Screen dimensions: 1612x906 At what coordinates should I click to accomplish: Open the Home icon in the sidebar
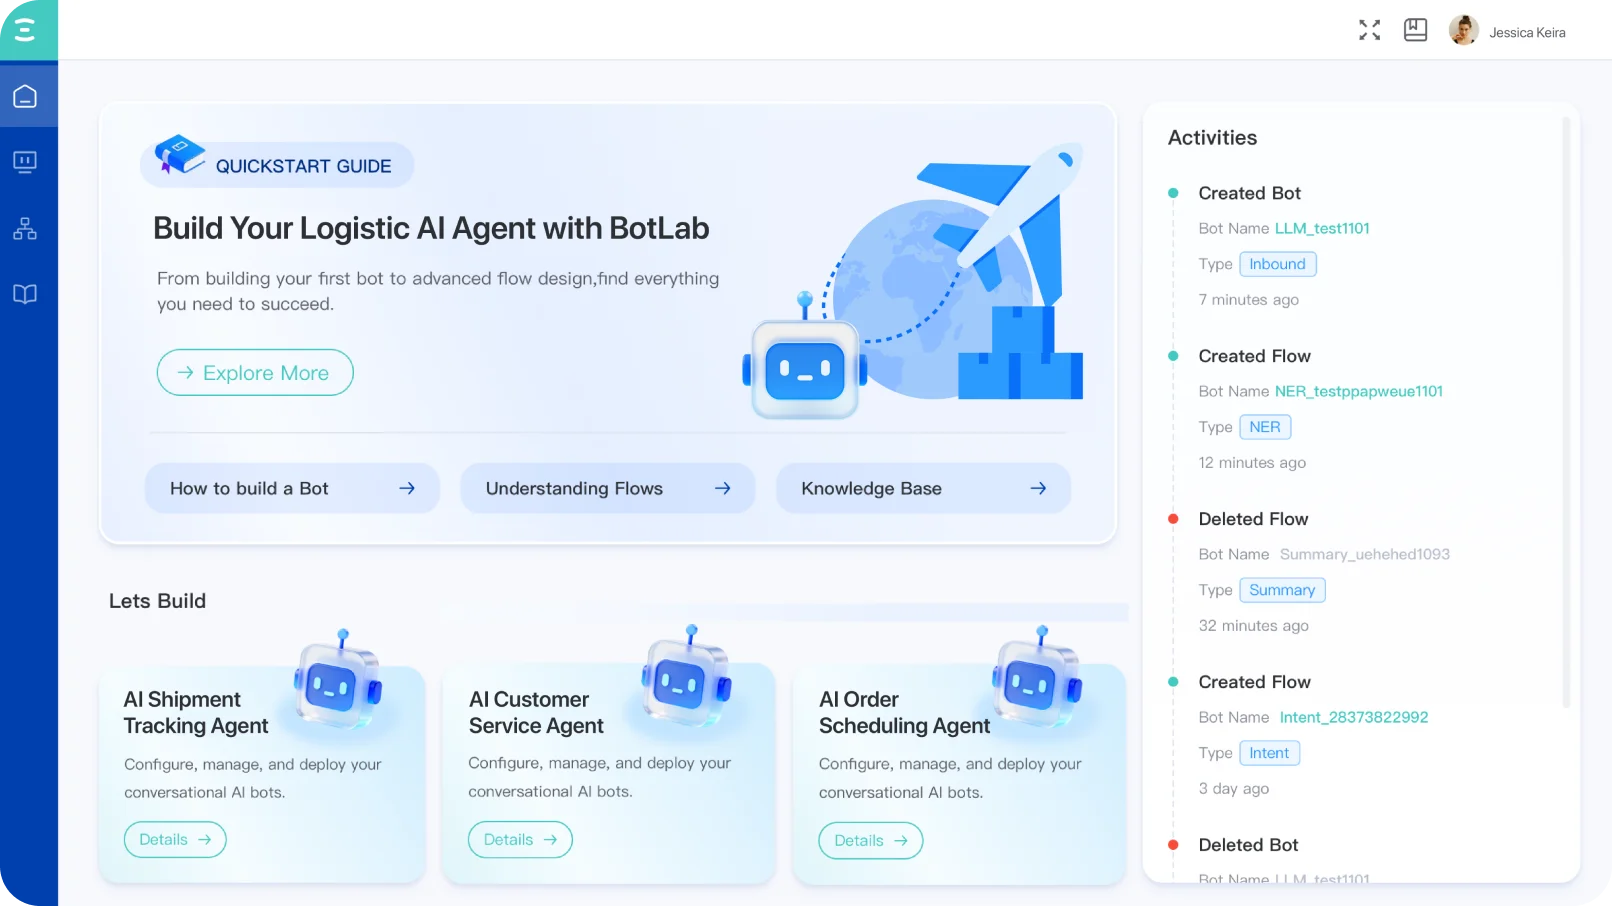click(25, 97)
